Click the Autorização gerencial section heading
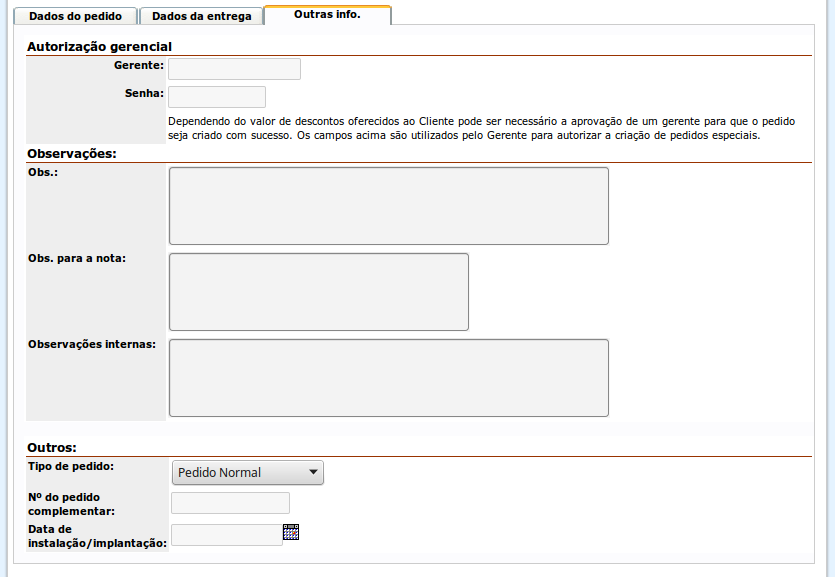The image size is (835, 577). (x=99, y=47)
